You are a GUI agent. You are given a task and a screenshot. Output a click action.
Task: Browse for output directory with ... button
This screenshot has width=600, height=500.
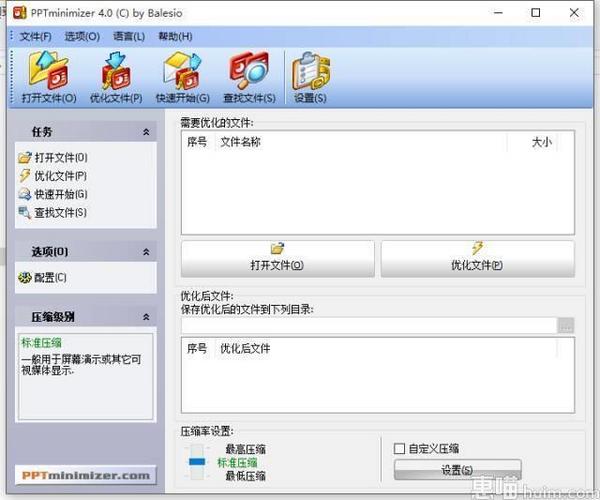point(566,326)
